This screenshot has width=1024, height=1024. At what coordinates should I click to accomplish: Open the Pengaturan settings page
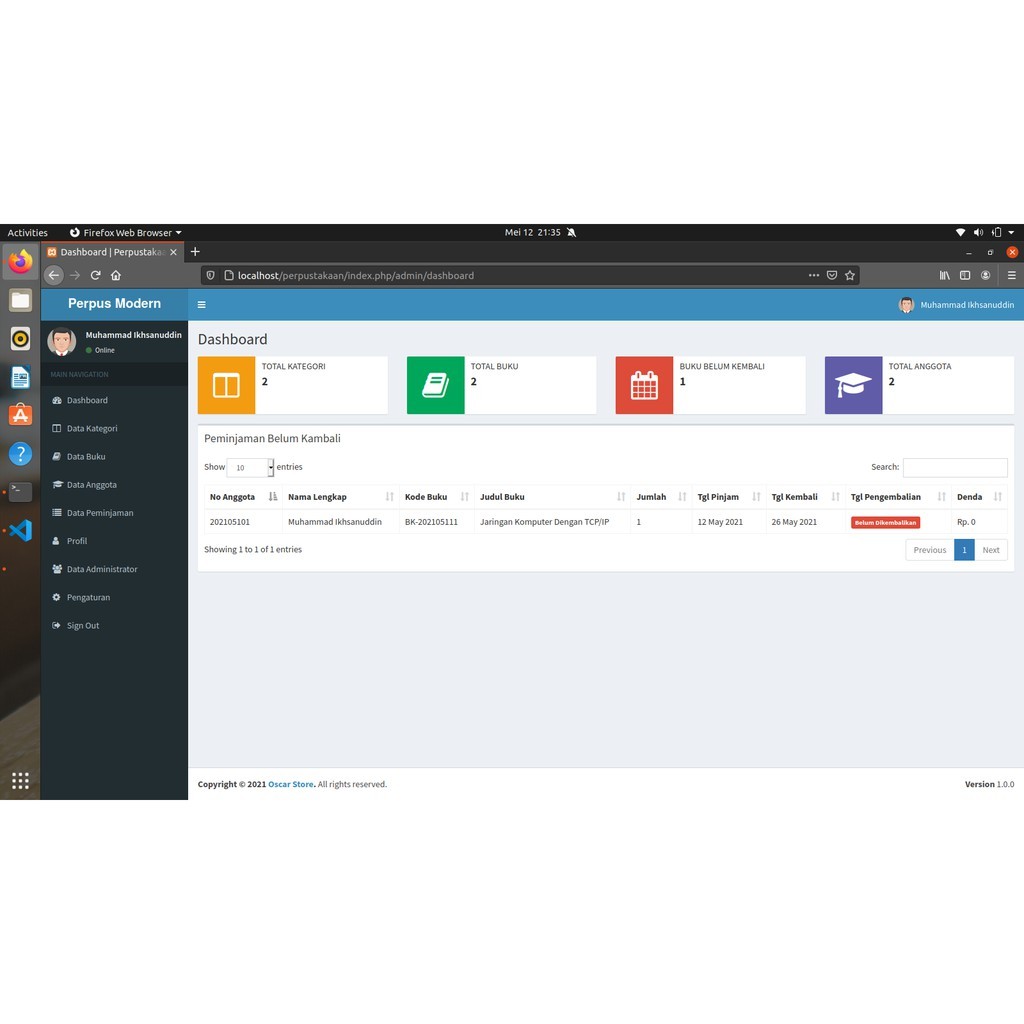click(x=90, y=597)
